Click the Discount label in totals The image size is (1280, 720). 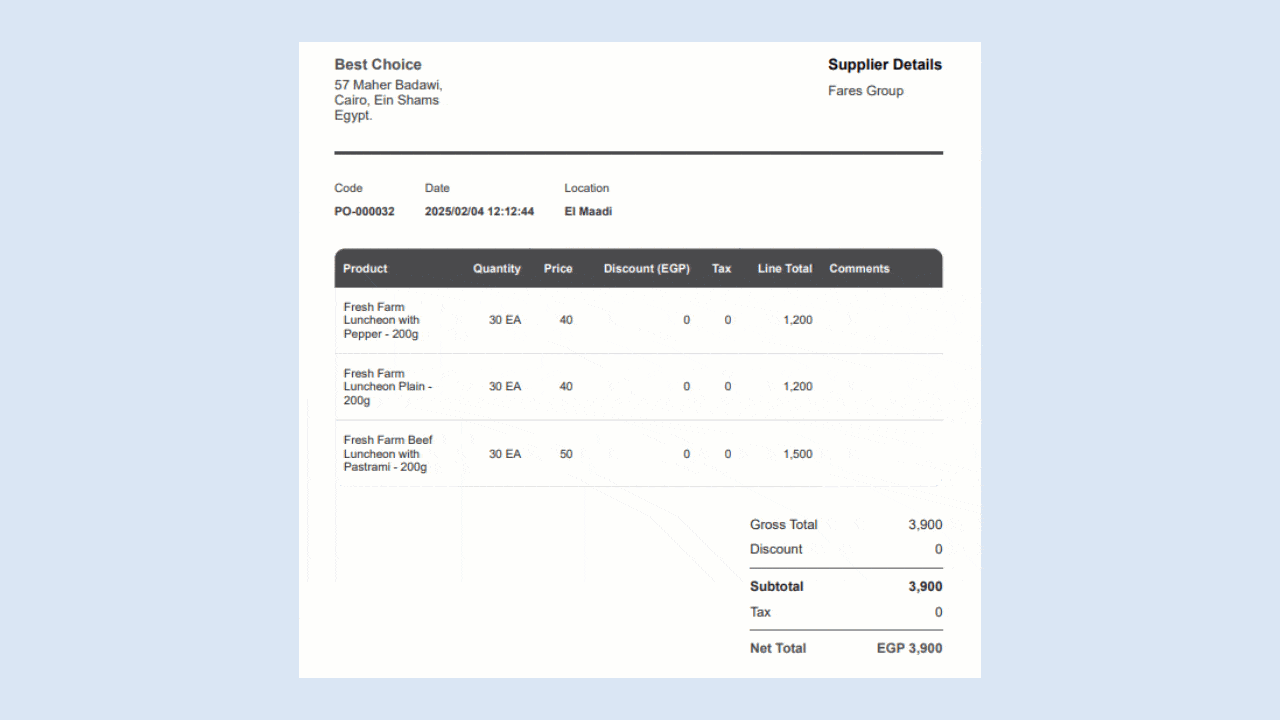pos(776,549)
